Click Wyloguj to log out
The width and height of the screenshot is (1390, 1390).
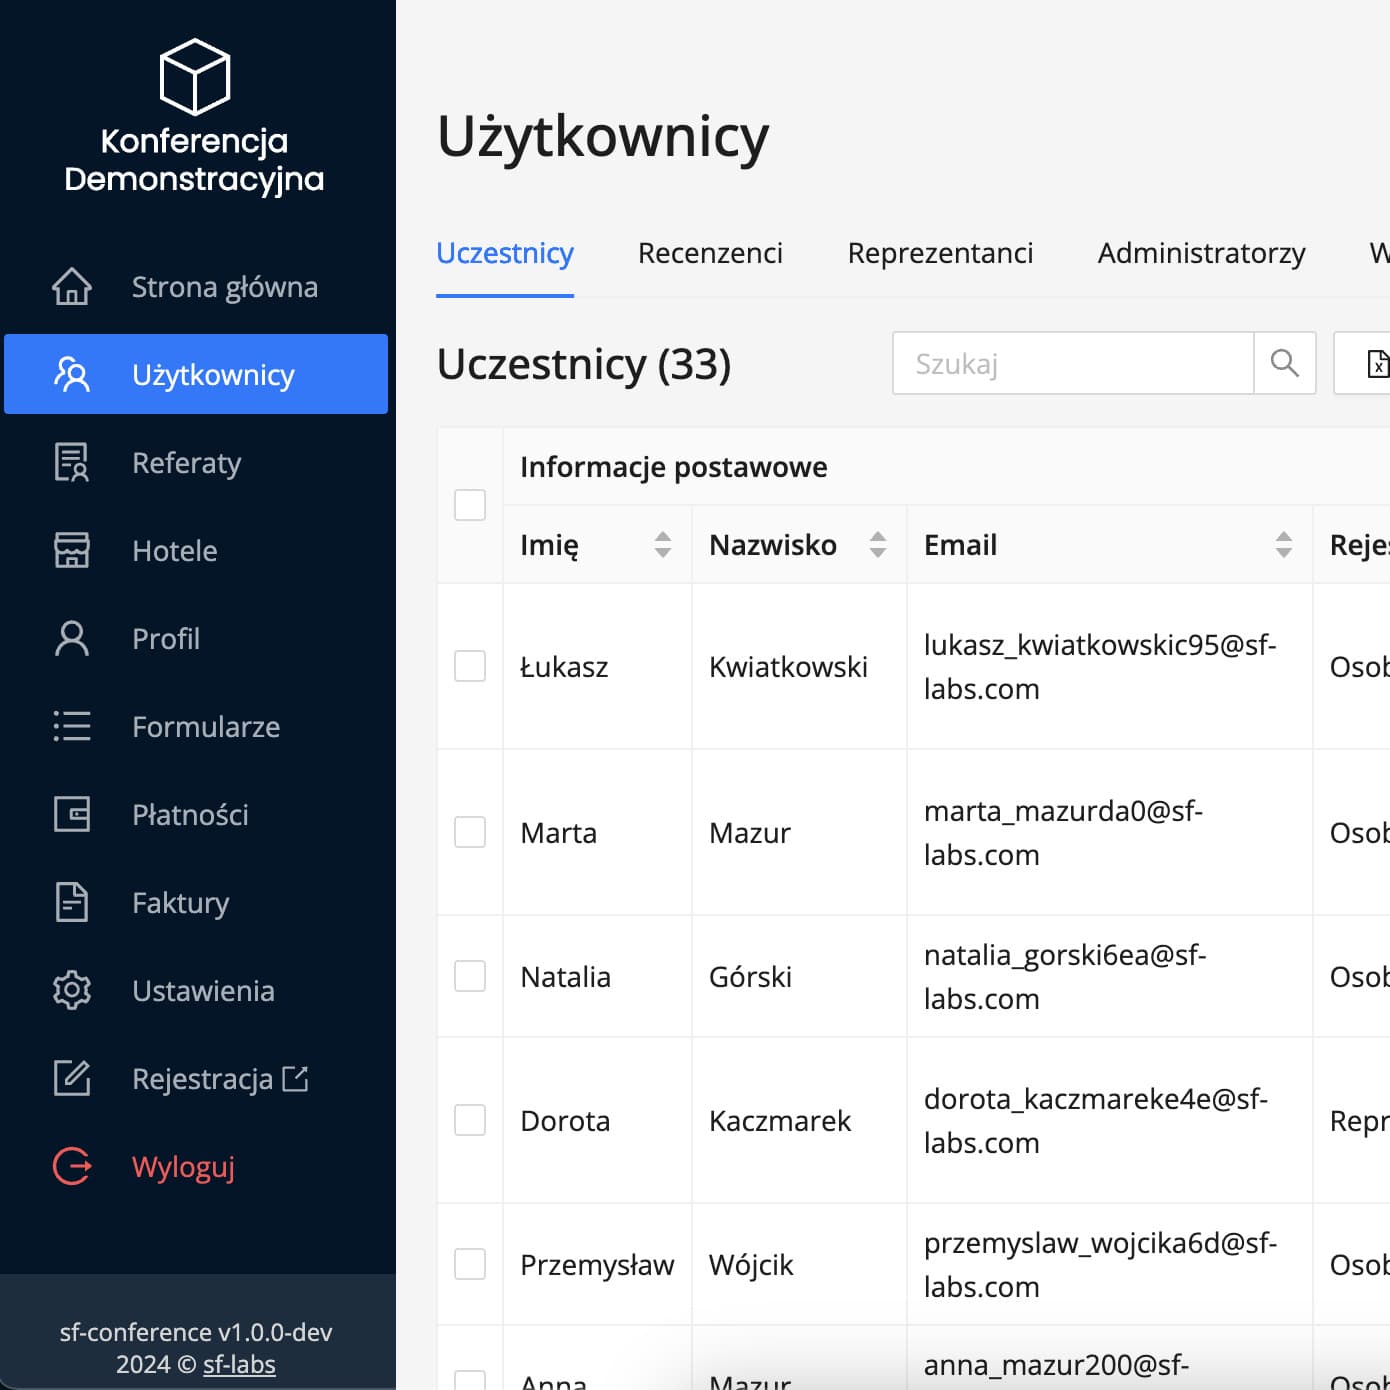(196, 1166)
